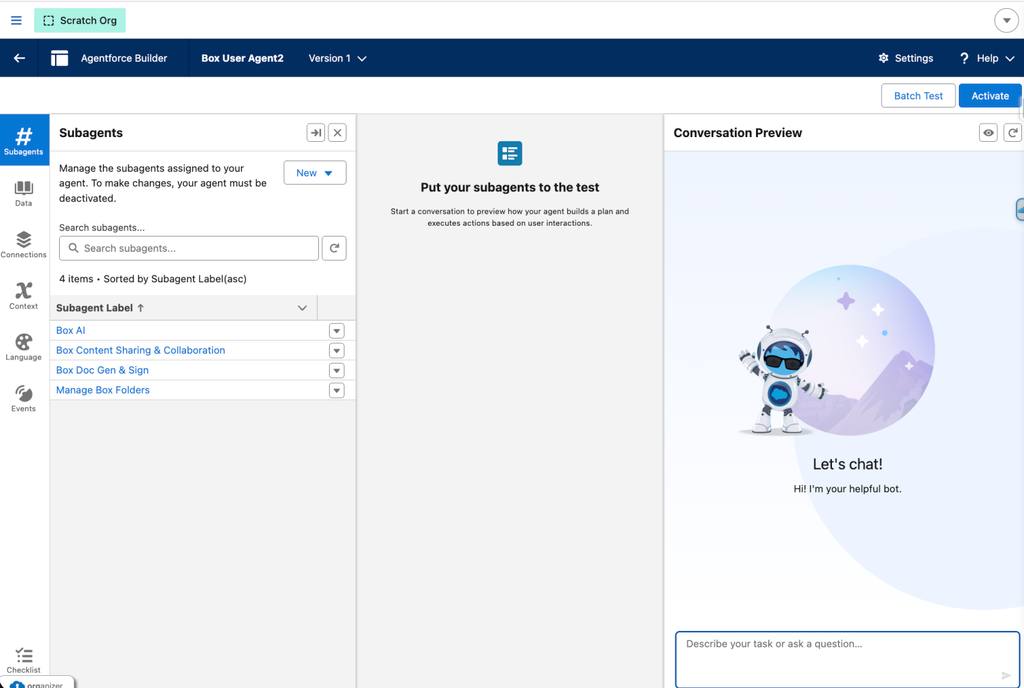1024x688 pixels.
Task: Open the Context sidebar tab
Action: pyautogui.click(x=24, y=296)
